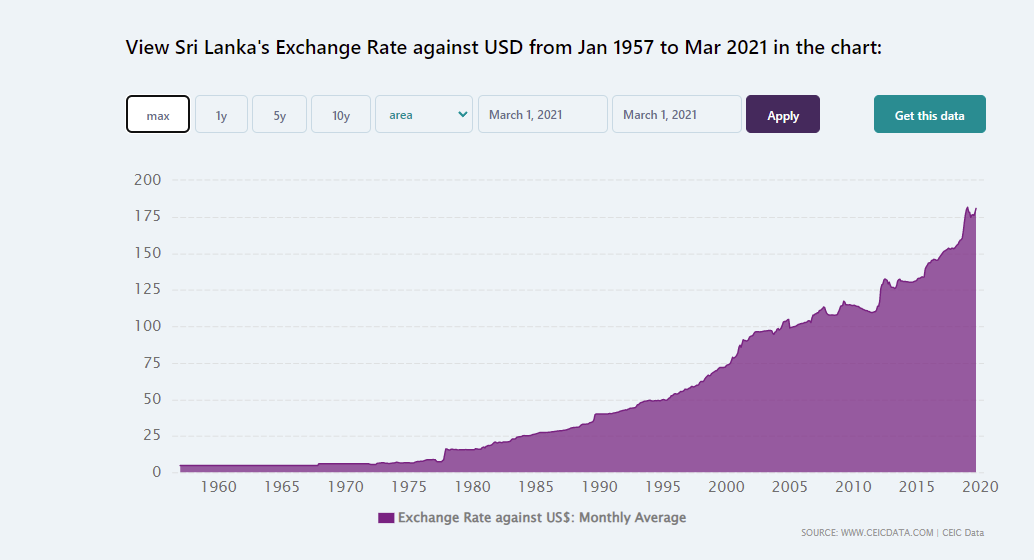The height and width of the screenshot is (560, 1034).
Task: Apply the selected date range
Action: click(x=783, y=114)
